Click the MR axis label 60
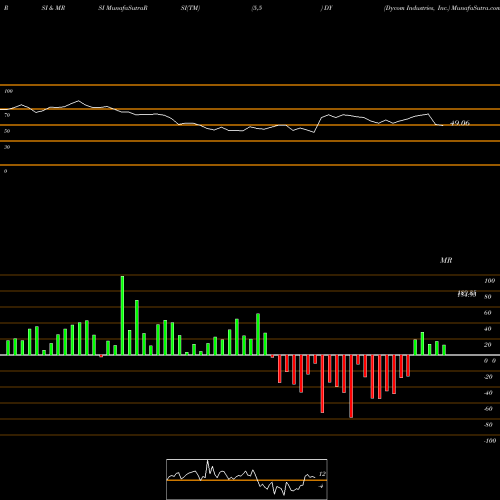The width and height of the screenshot is (500, 500). tap(487, 313)
